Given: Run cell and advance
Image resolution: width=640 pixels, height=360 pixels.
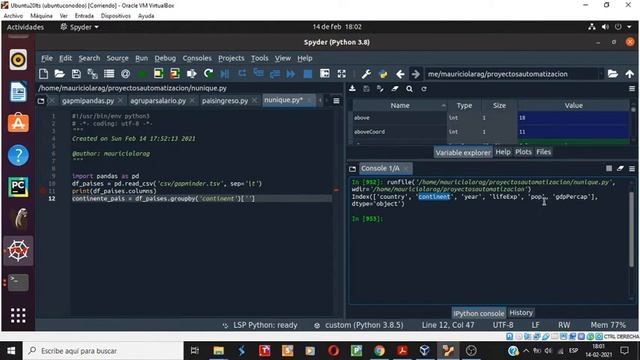Looking at the screenshot, I should click(x=175, y=74).
